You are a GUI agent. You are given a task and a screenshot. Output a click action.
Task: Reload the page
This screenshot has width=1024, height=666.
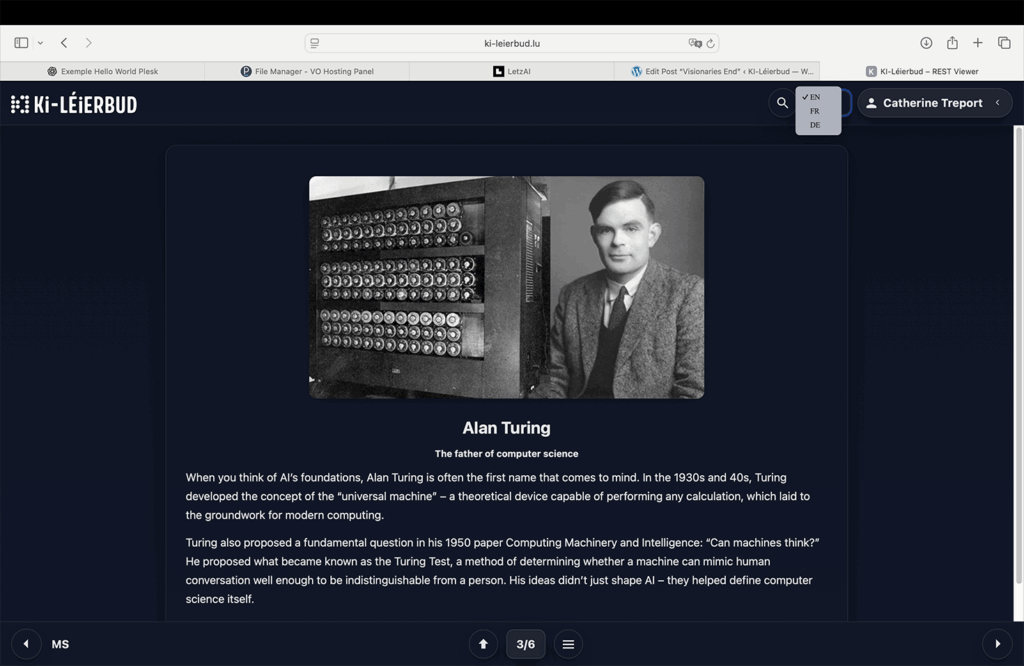(711, 43)
